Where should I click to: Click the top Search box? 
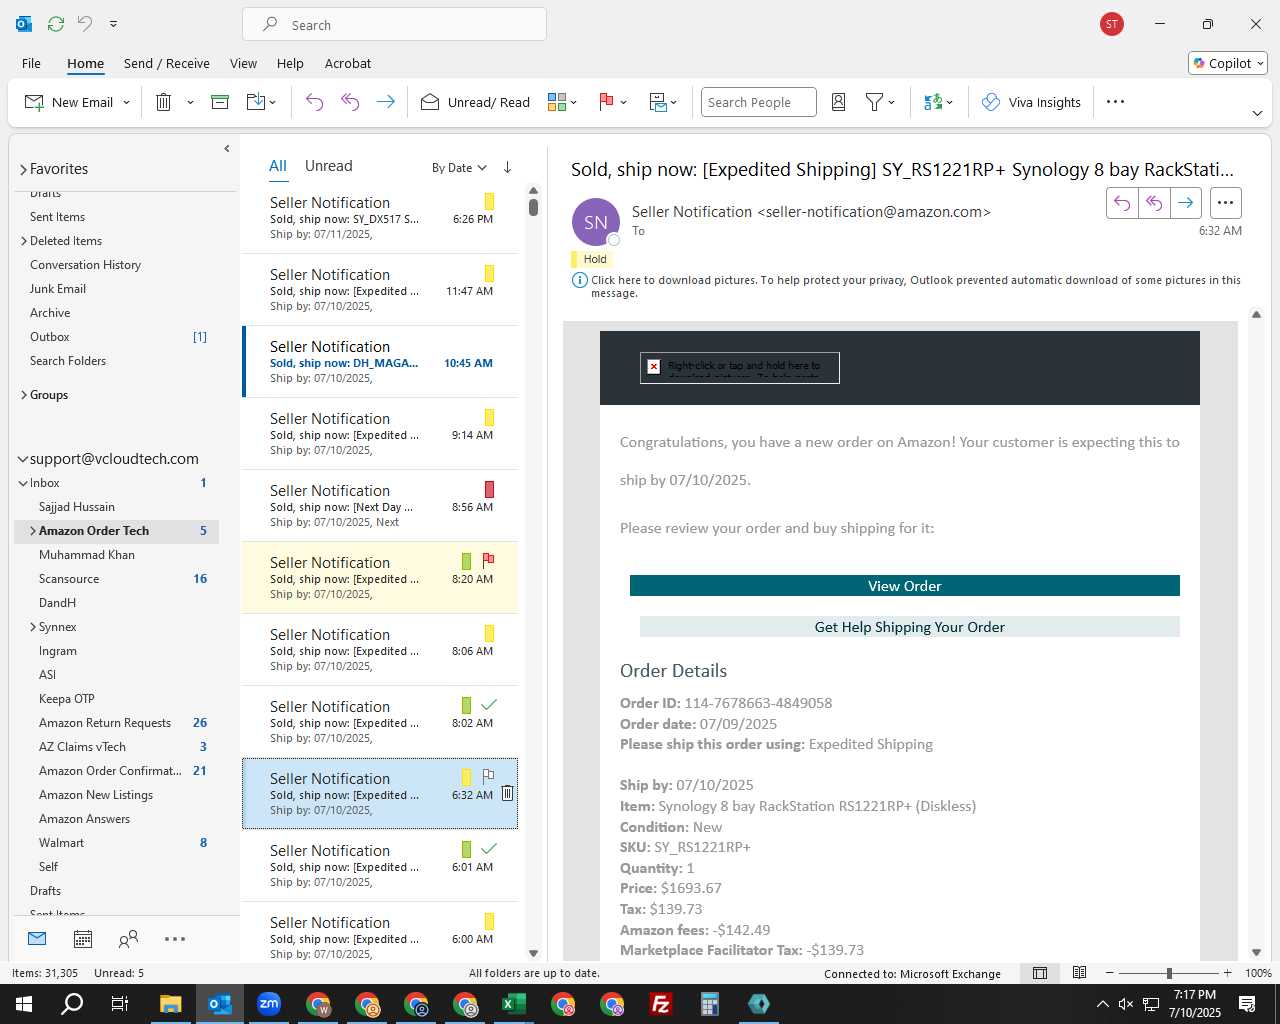[394, 24]
